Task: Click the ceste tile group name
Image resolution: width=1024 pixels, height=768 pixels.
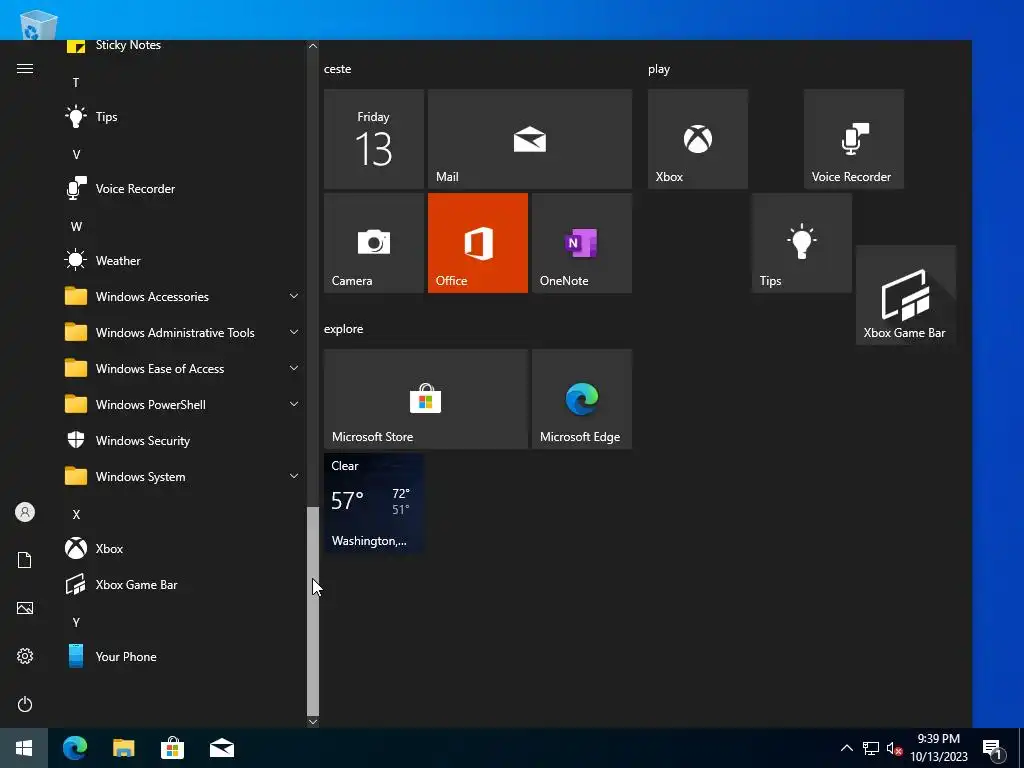Action: click(338, 69)
